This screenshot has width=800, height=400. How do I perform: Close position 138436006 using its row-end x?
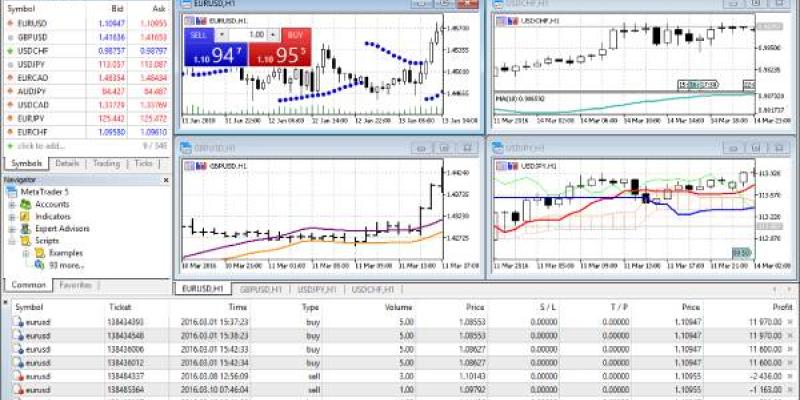[790, 349]
